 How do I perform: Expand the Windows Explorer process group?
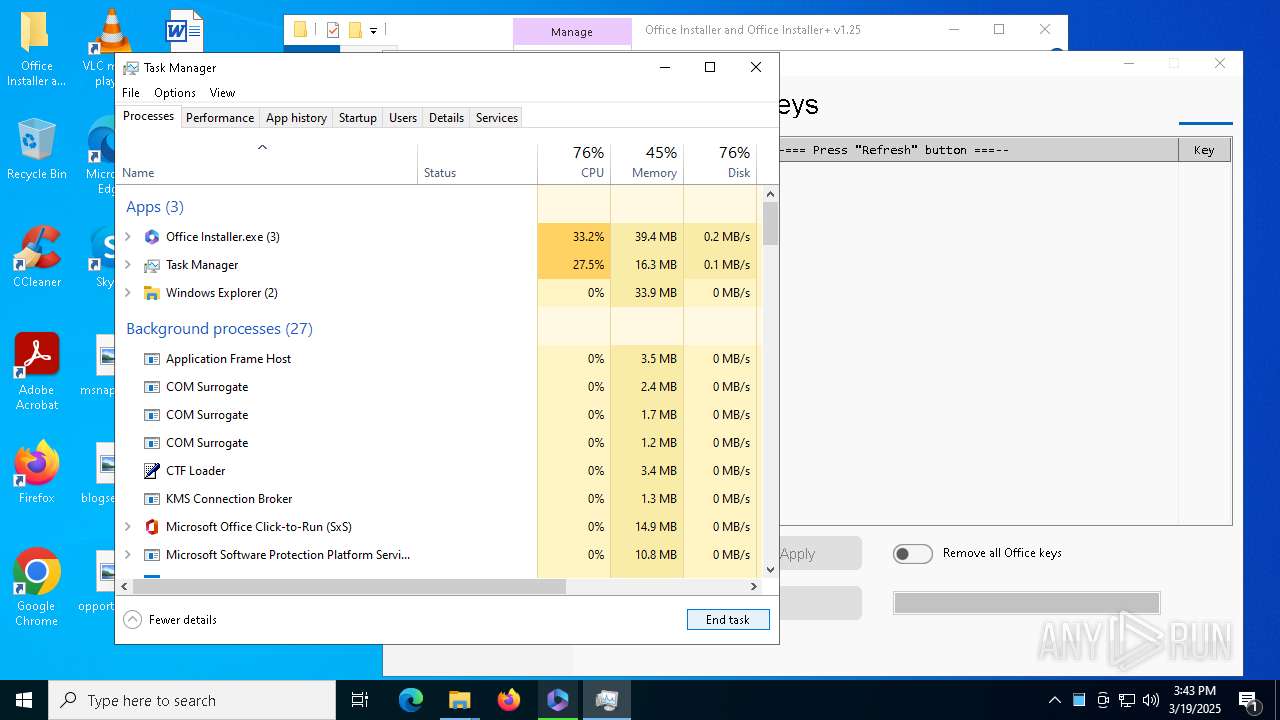click(127, 293)
